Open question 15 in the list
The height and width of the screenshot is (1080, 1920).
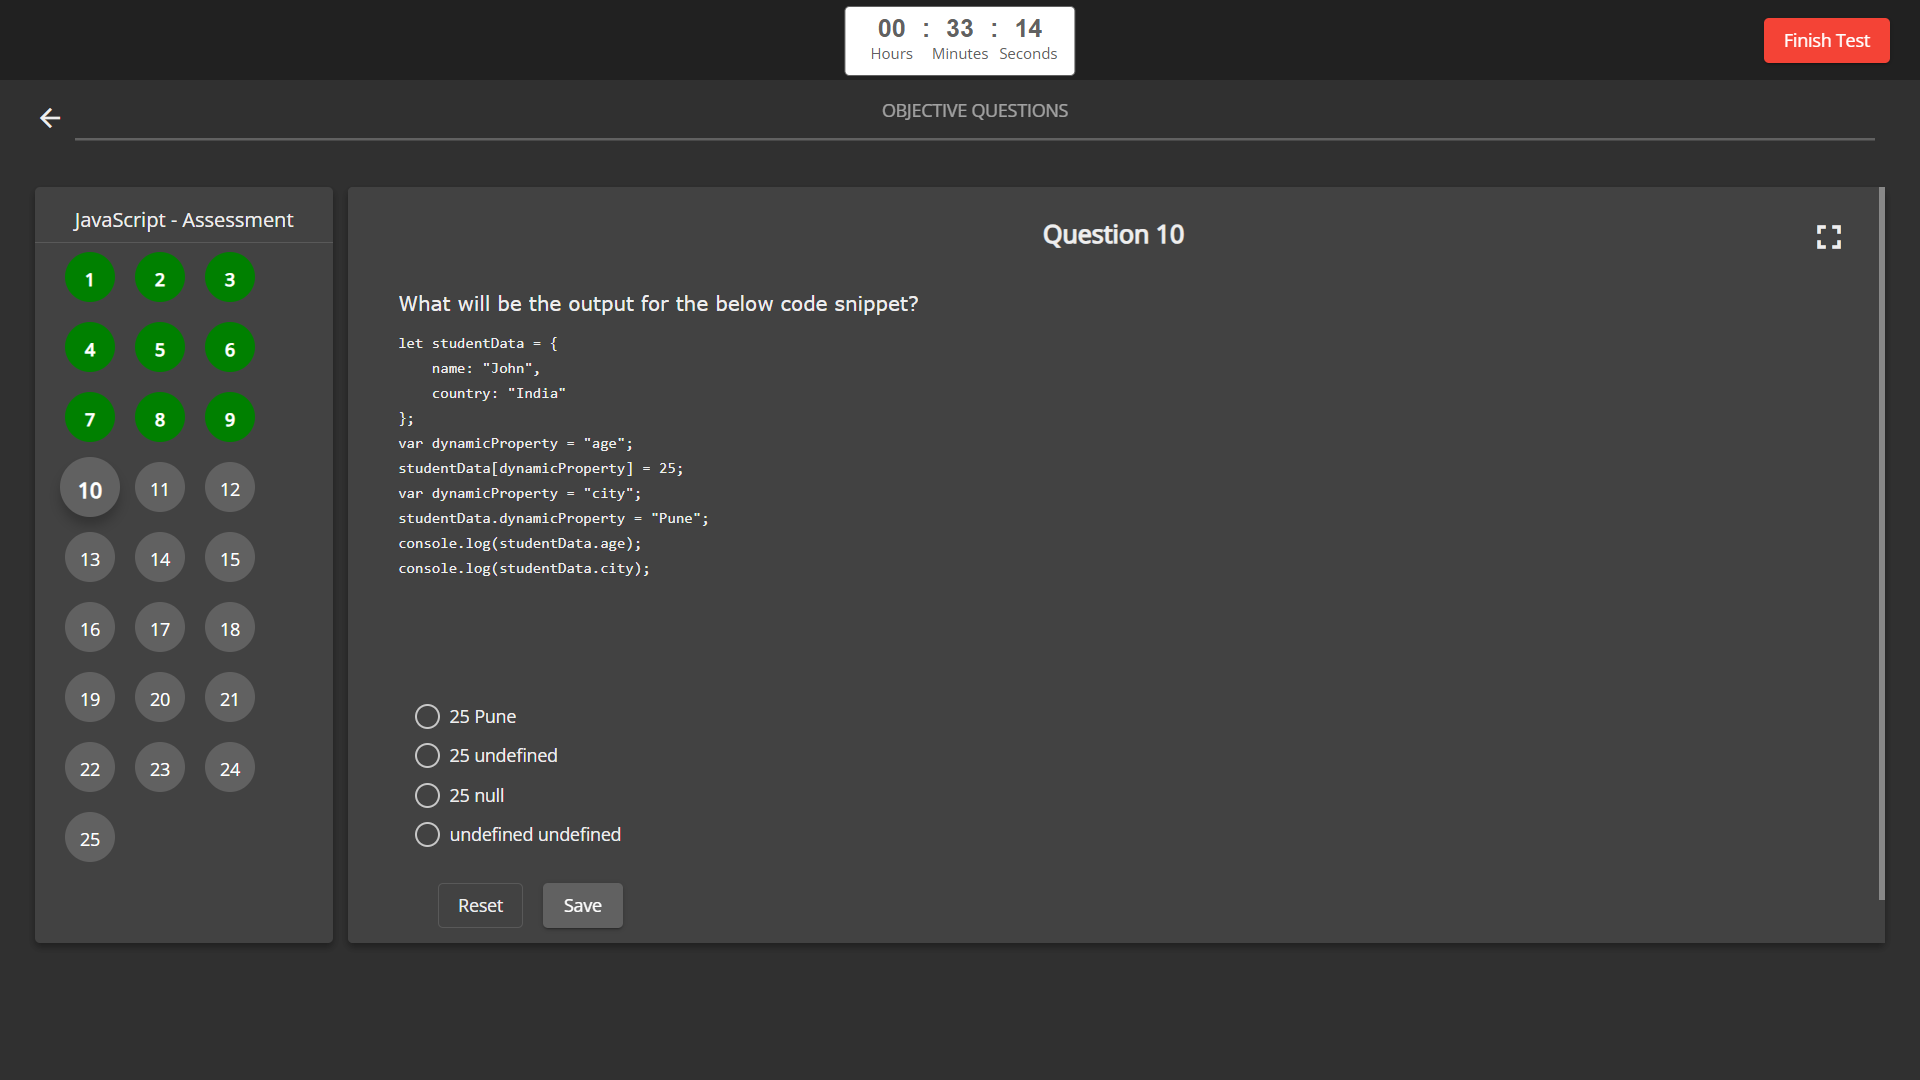(230, 559)
